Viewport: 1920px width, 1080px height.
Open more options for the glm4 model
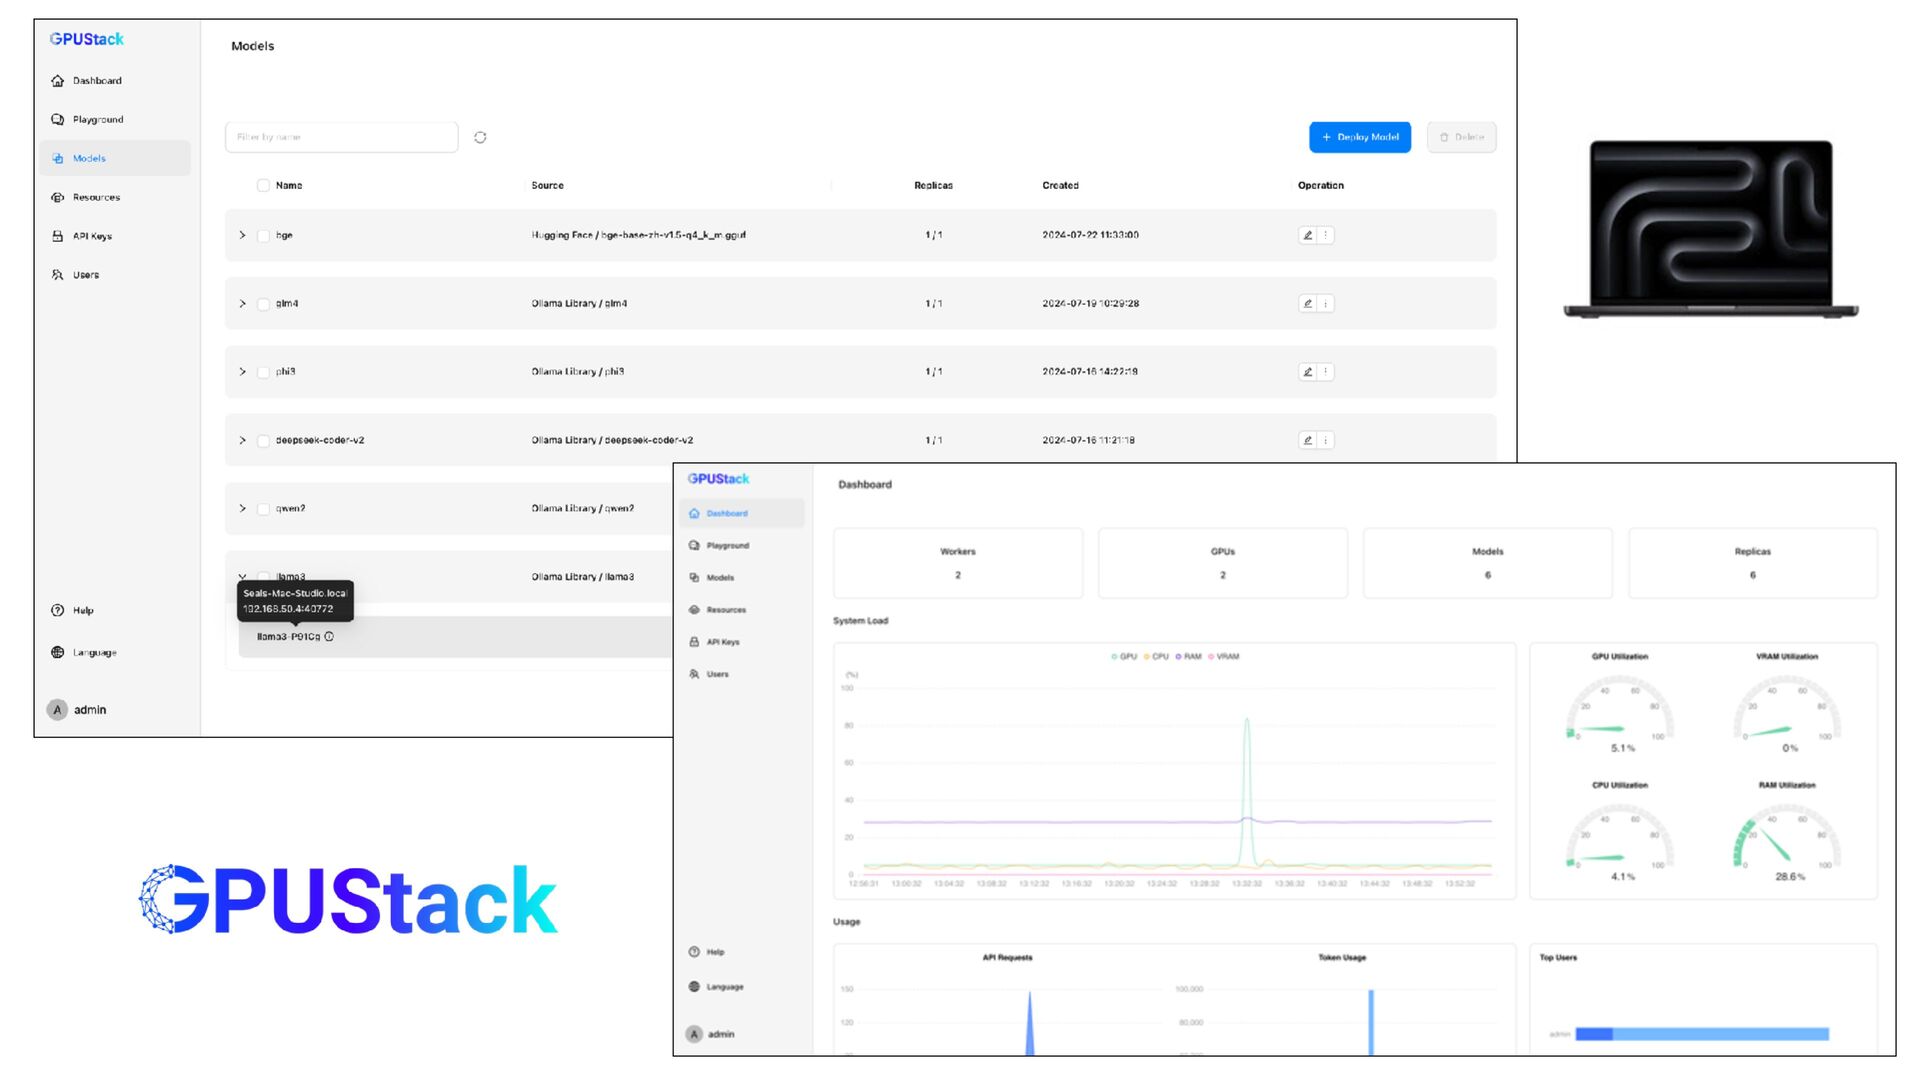(x=1326, y=303)
